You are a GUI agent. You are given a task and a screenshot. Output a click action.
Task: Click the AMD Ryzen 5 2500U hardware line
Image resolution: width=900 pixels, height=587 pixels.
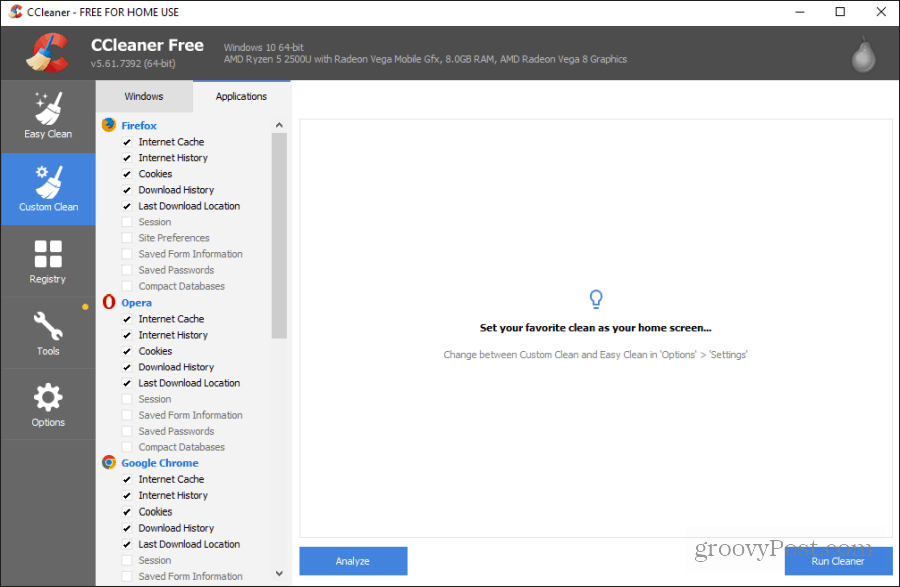pos(425,59)
